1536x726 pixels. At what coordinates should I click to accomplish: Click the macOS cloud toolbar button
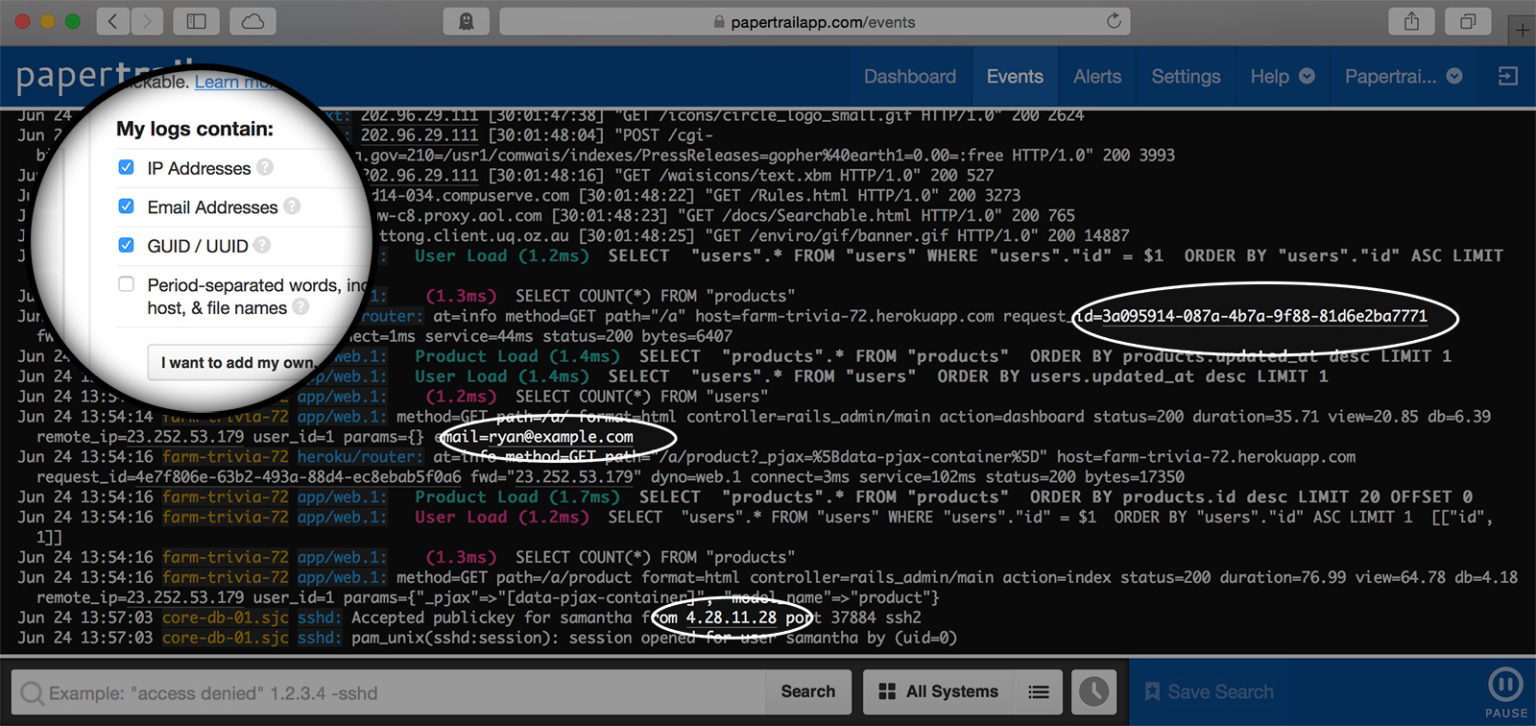coord(252,21)
